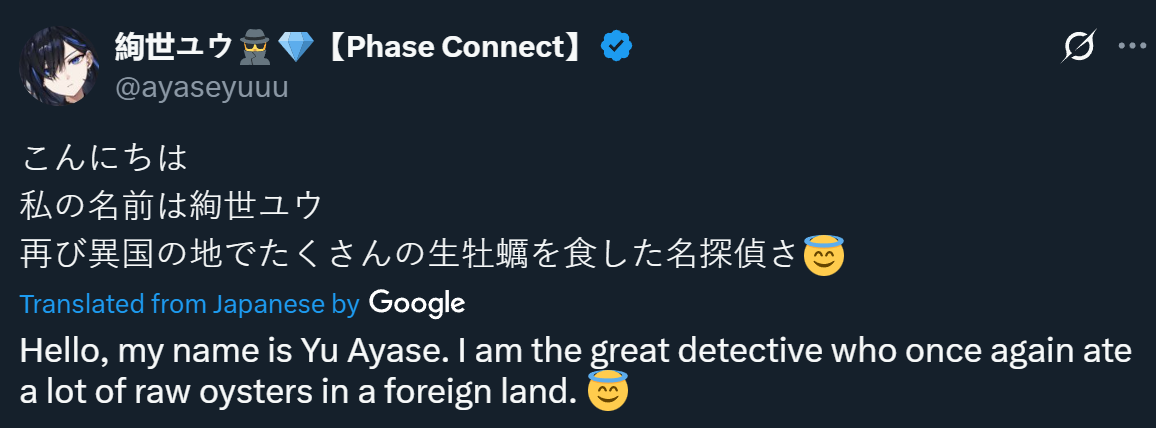This screenshot has height=428, width=1156.
Task: Click the Grok slashed-circle icon
Action: point(1080,46)
